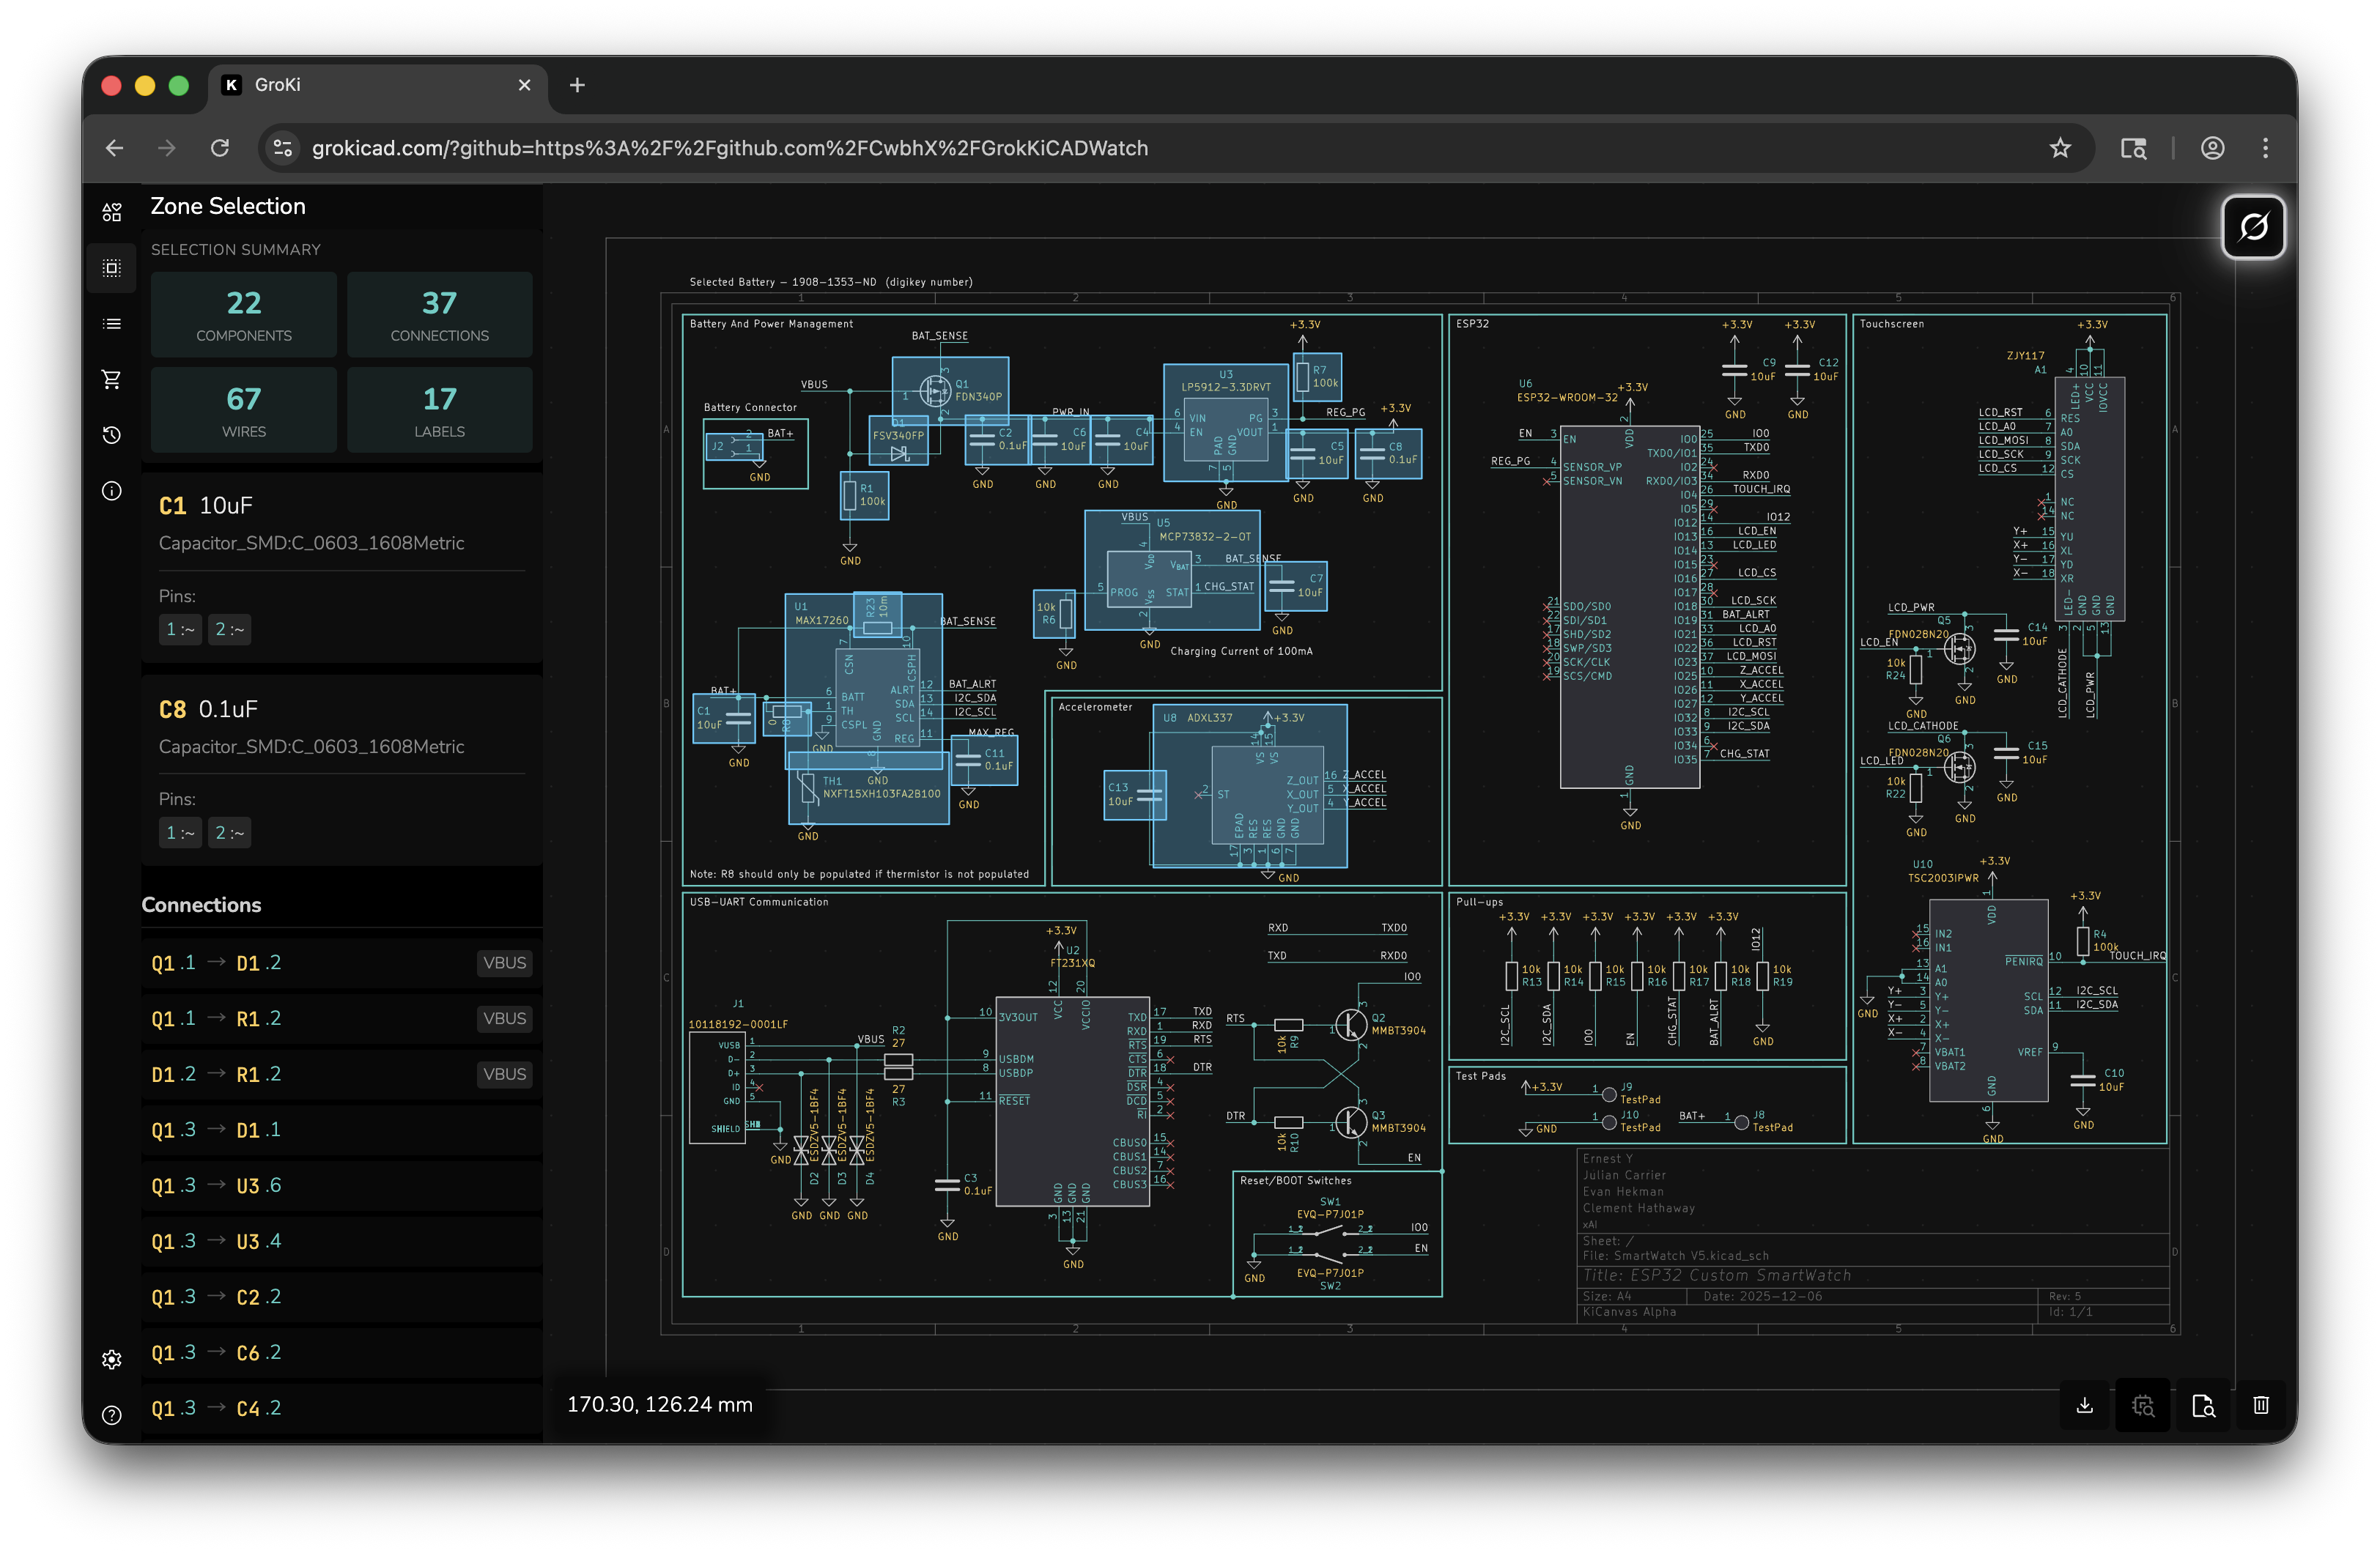Open the settings gear in sidebar
This screenshot has width=2380, height=1553.
(x=112, y=1359)
